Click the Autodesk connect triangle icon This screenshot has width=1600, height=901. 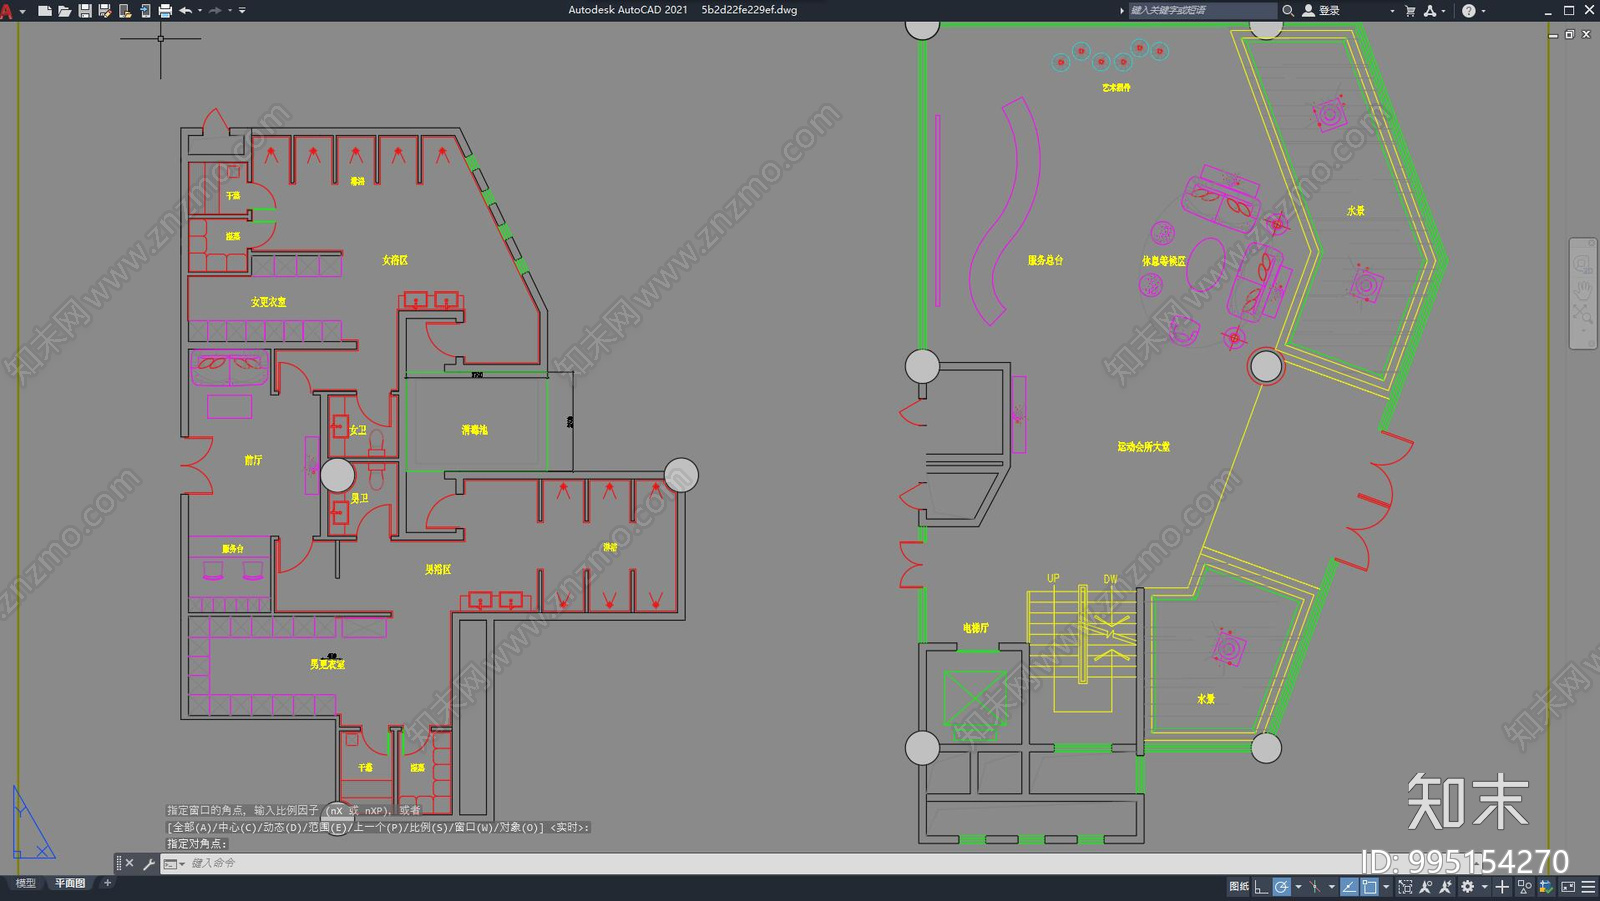tap(1430, 10)
